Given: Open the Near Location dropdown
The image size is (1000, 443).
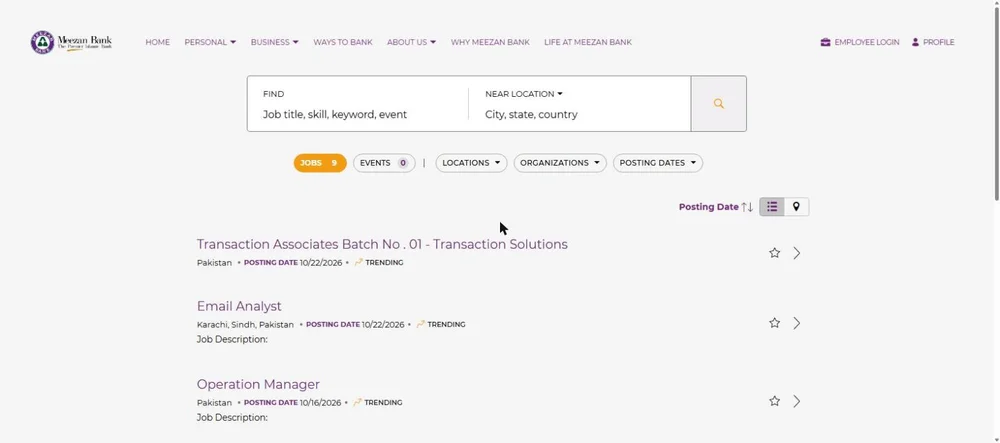Looking at the screenshot, I should [524, 94].
